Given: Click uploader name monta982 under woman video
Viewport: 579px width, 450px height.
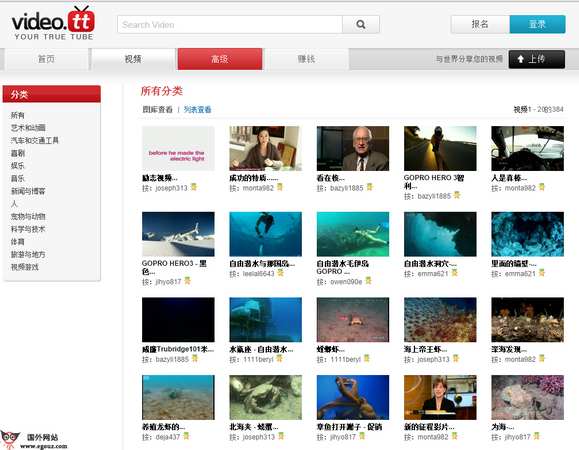Looking at the screenshot, I should (258, 188).
